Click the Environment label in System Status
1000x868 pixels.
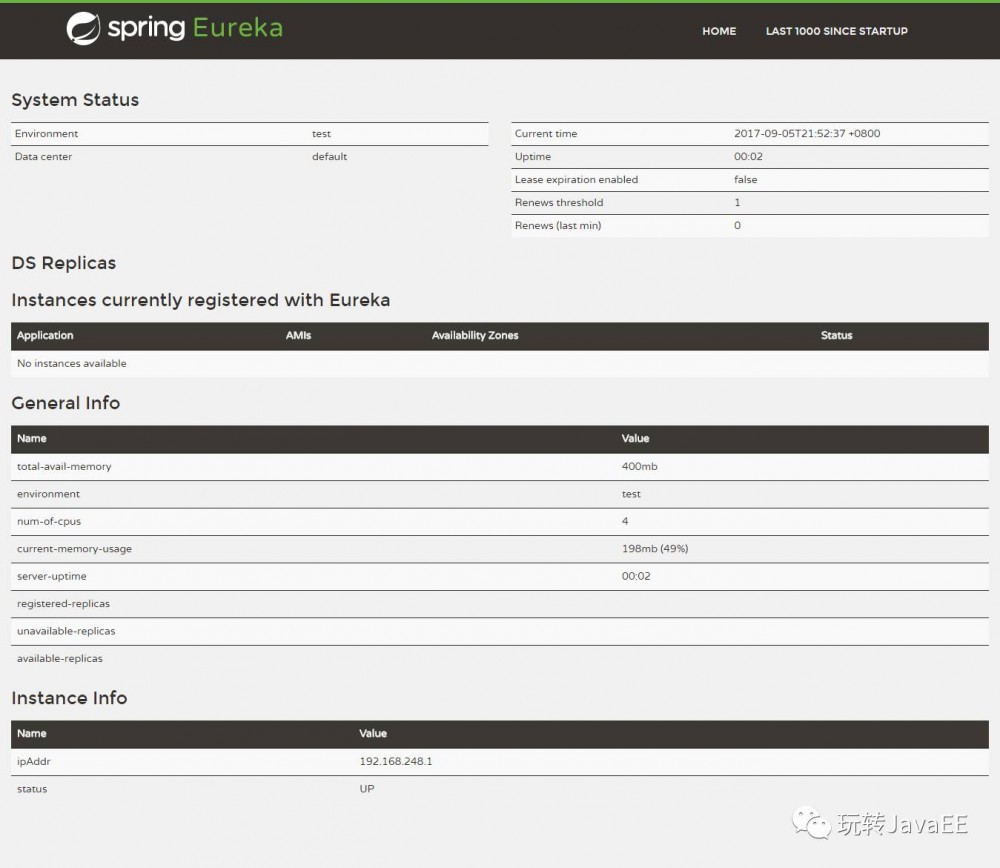(47, 134)
